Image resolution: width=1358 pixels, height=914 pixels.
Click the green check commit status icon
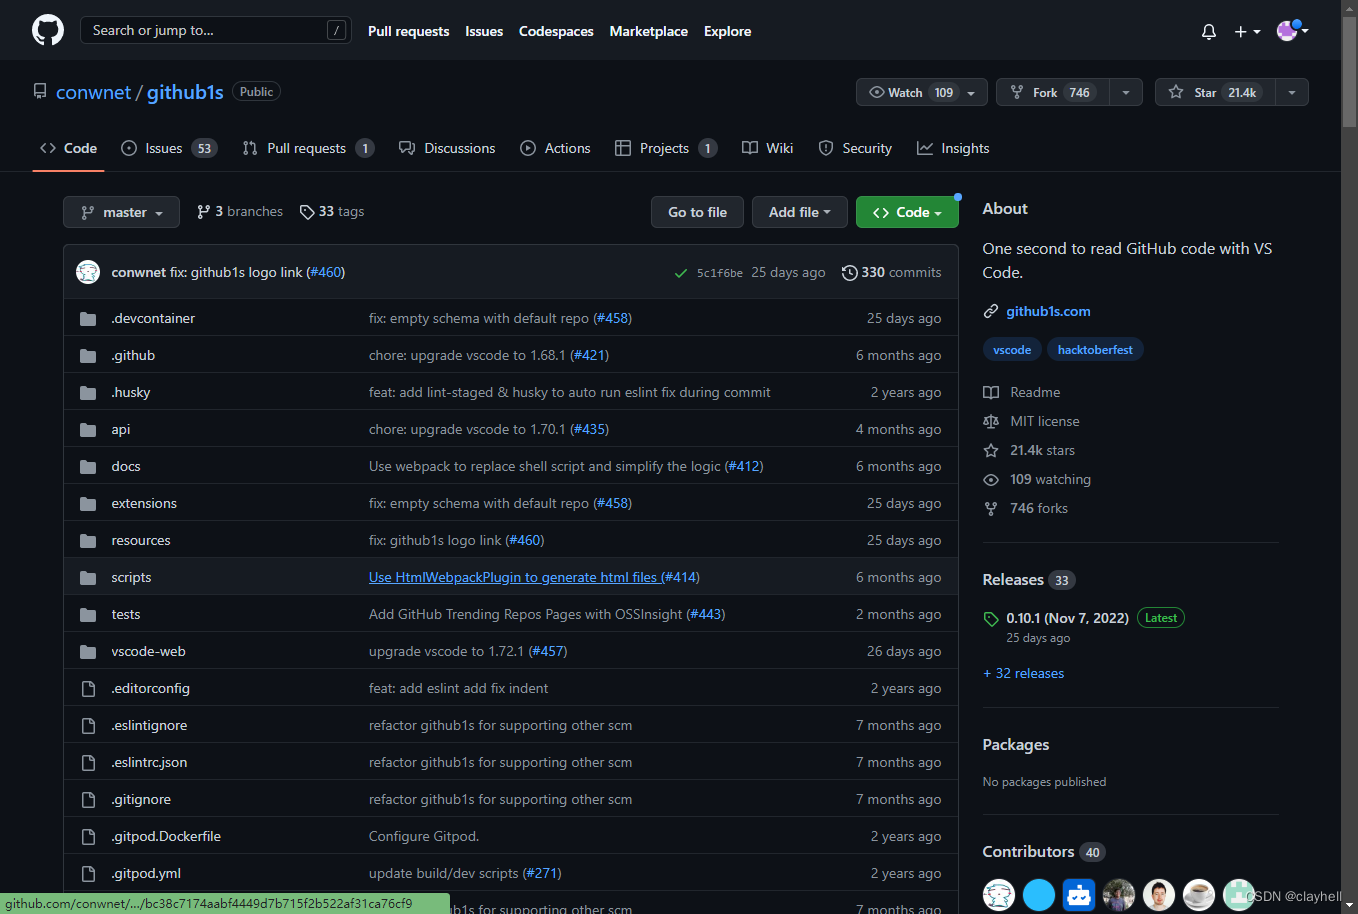tap(681, 273)
